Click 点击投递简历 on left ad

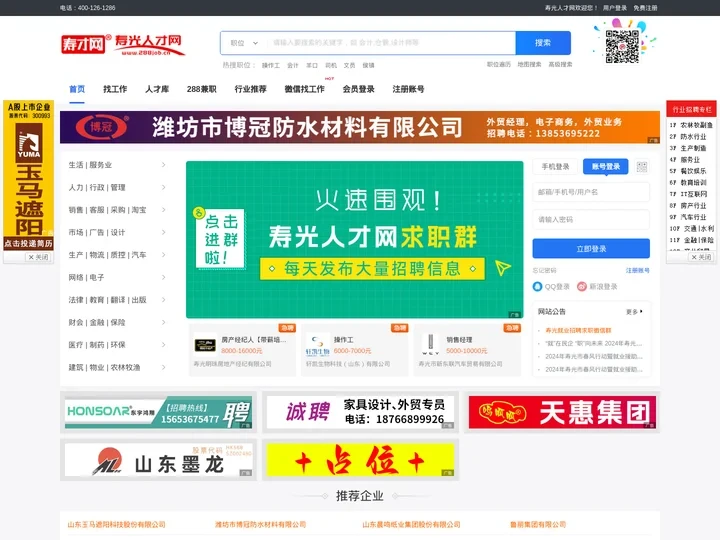coord(28,243)
